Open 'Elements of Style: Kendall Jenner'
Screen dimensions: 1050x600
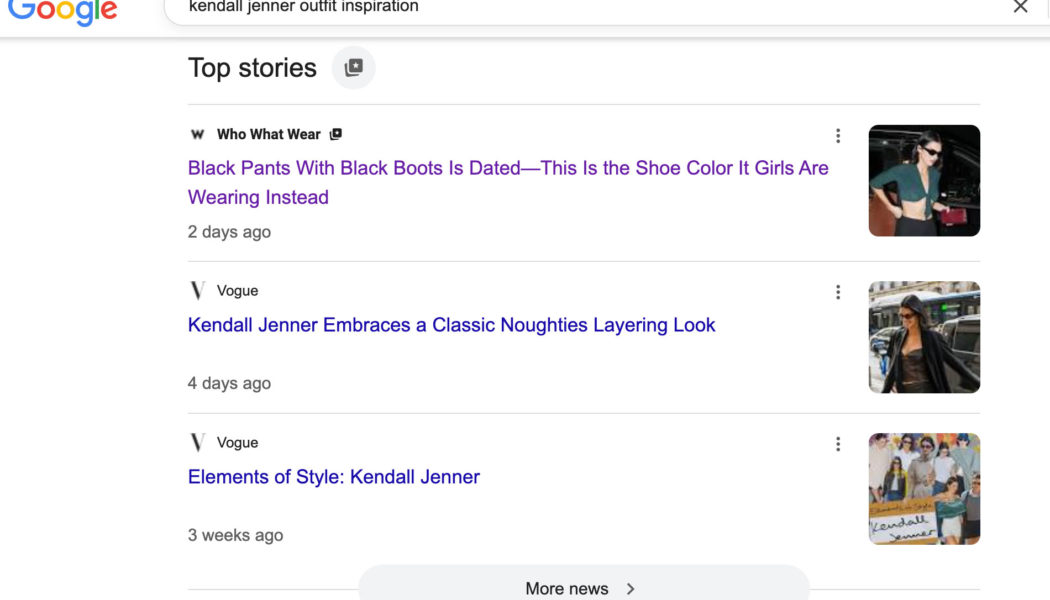(x=333, y=477)
